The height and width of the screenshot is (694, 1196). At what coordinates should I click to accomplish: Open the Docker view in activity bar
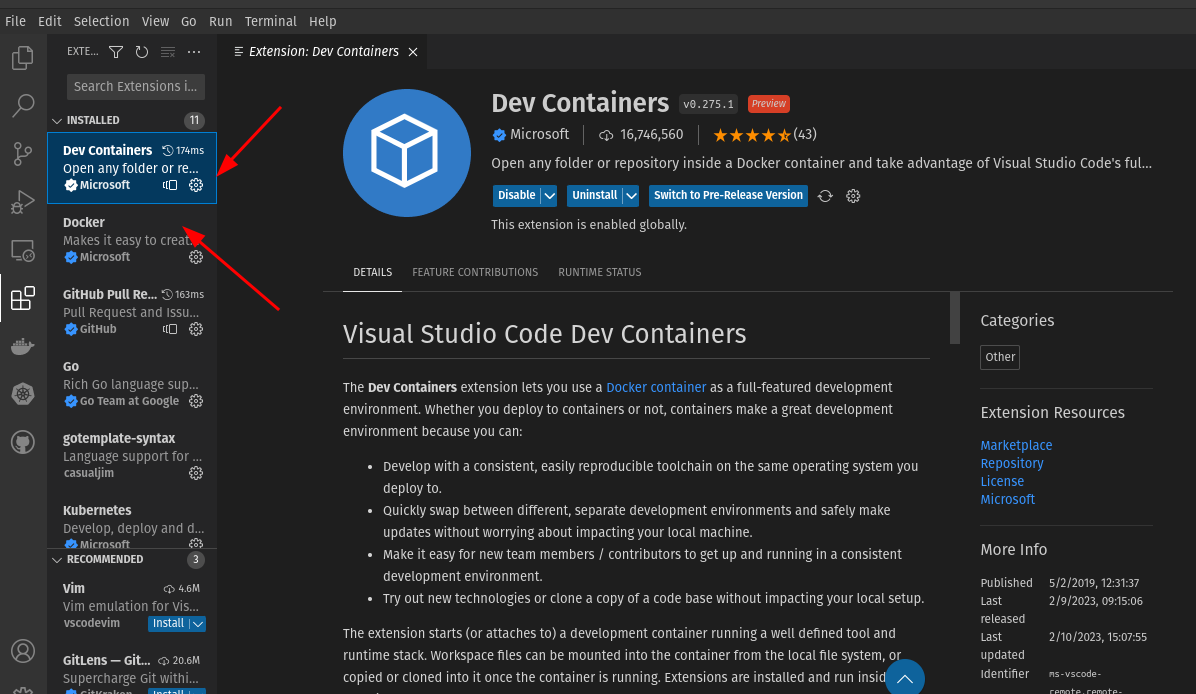[x=23, y=346]
